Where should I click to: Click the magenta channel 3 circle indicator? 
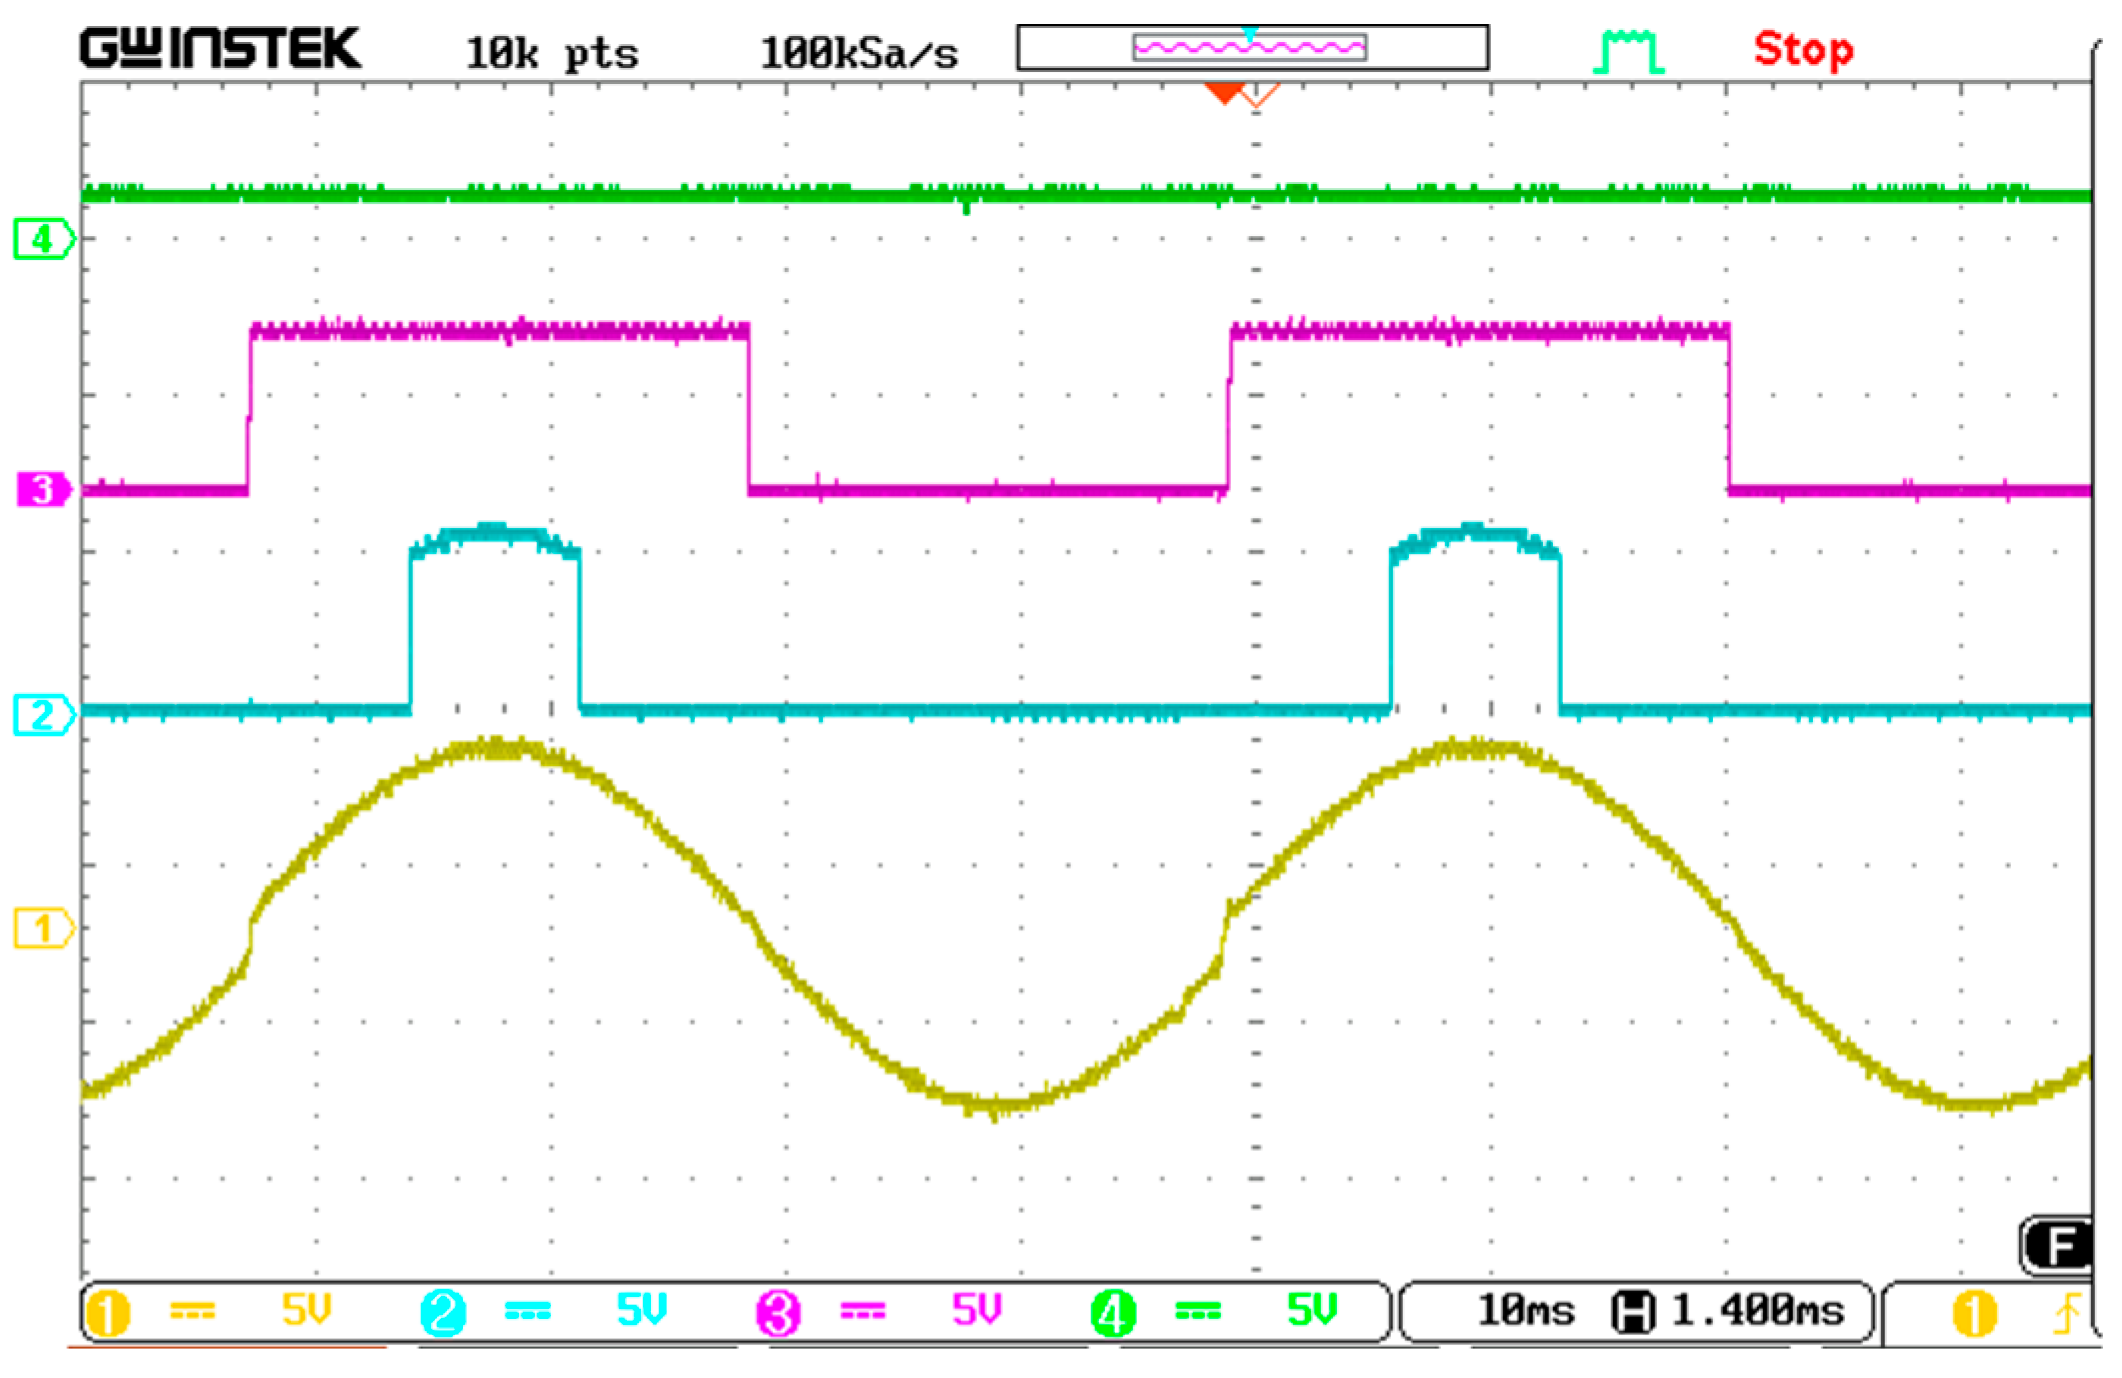778,1312
